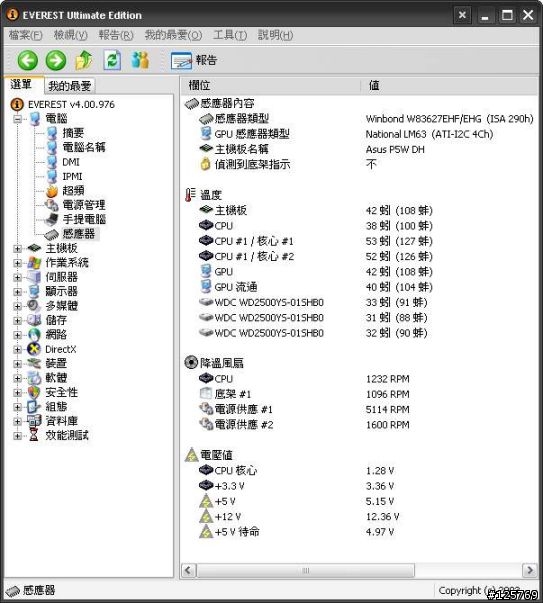Select the CPU #1 / 核心 #1 temperature row
The image size is (543, 603).
(360, 241)
